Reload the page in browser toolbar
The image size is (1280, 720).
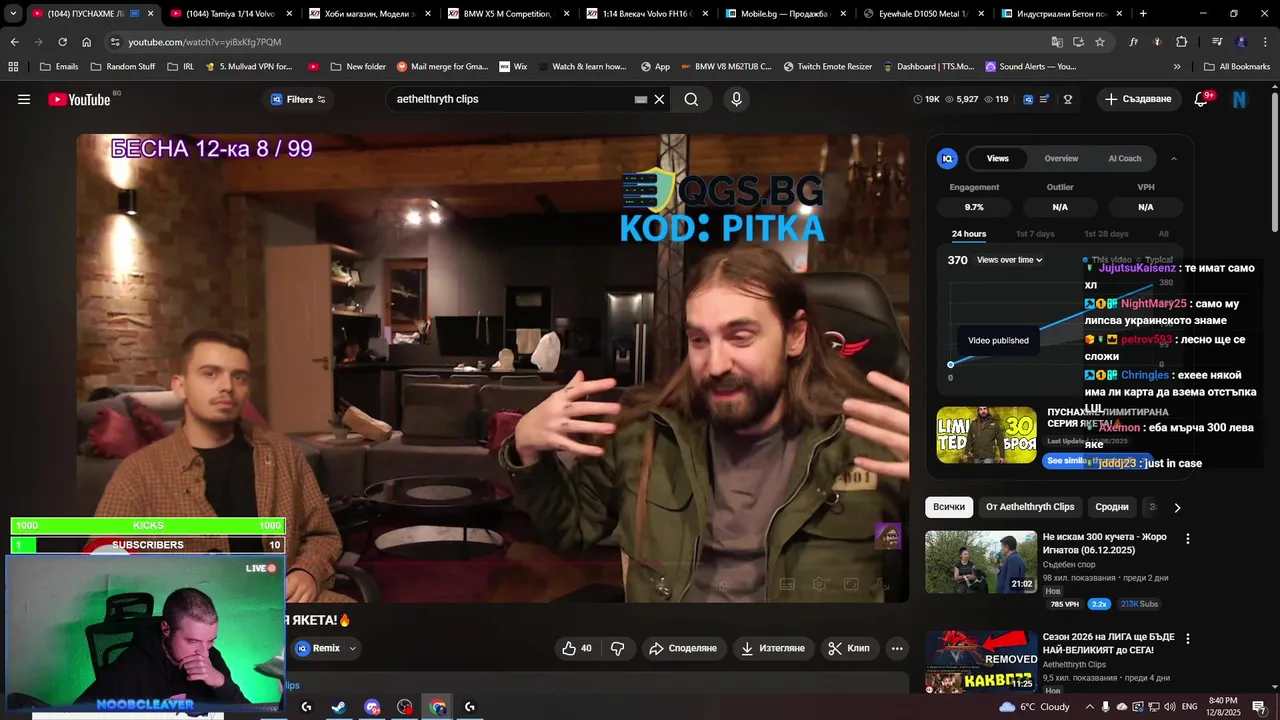[x=62, y=42]
